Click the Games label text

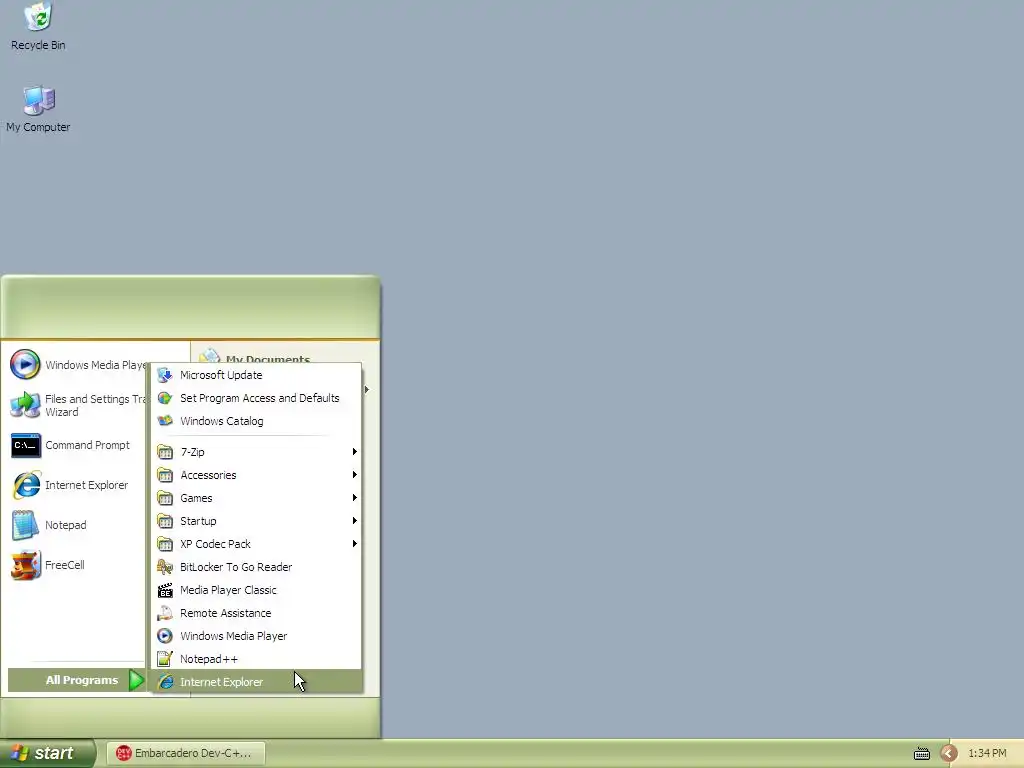pyautogui.click(x=196, y=498)
